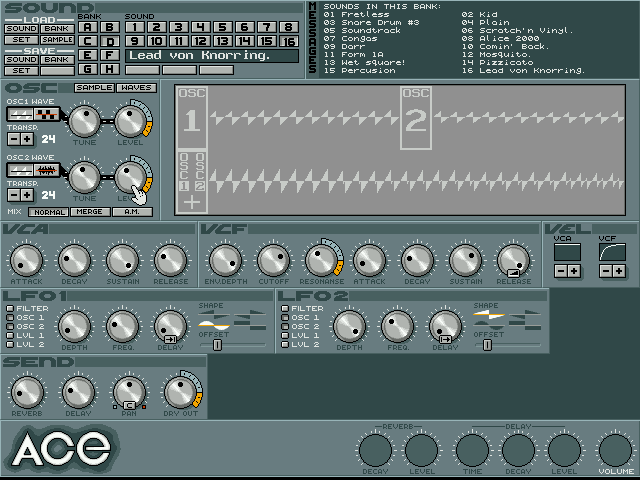The image size is (640, 480).
Task: Select the OSC2 sample waveform icon
Action: point(45,171)
